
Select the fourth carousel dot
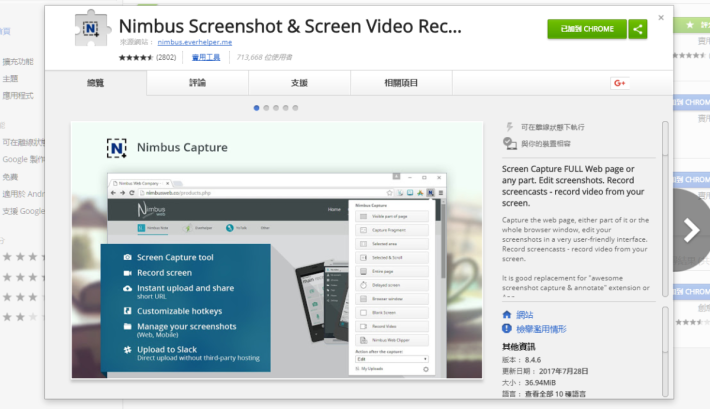(285, 108)
